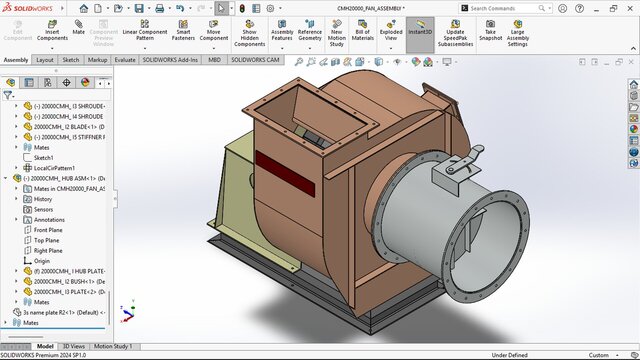Viewport: 640px width, 360px height.
Task: Click the Rebuild traffic light icon
Action: click(242, 8)
